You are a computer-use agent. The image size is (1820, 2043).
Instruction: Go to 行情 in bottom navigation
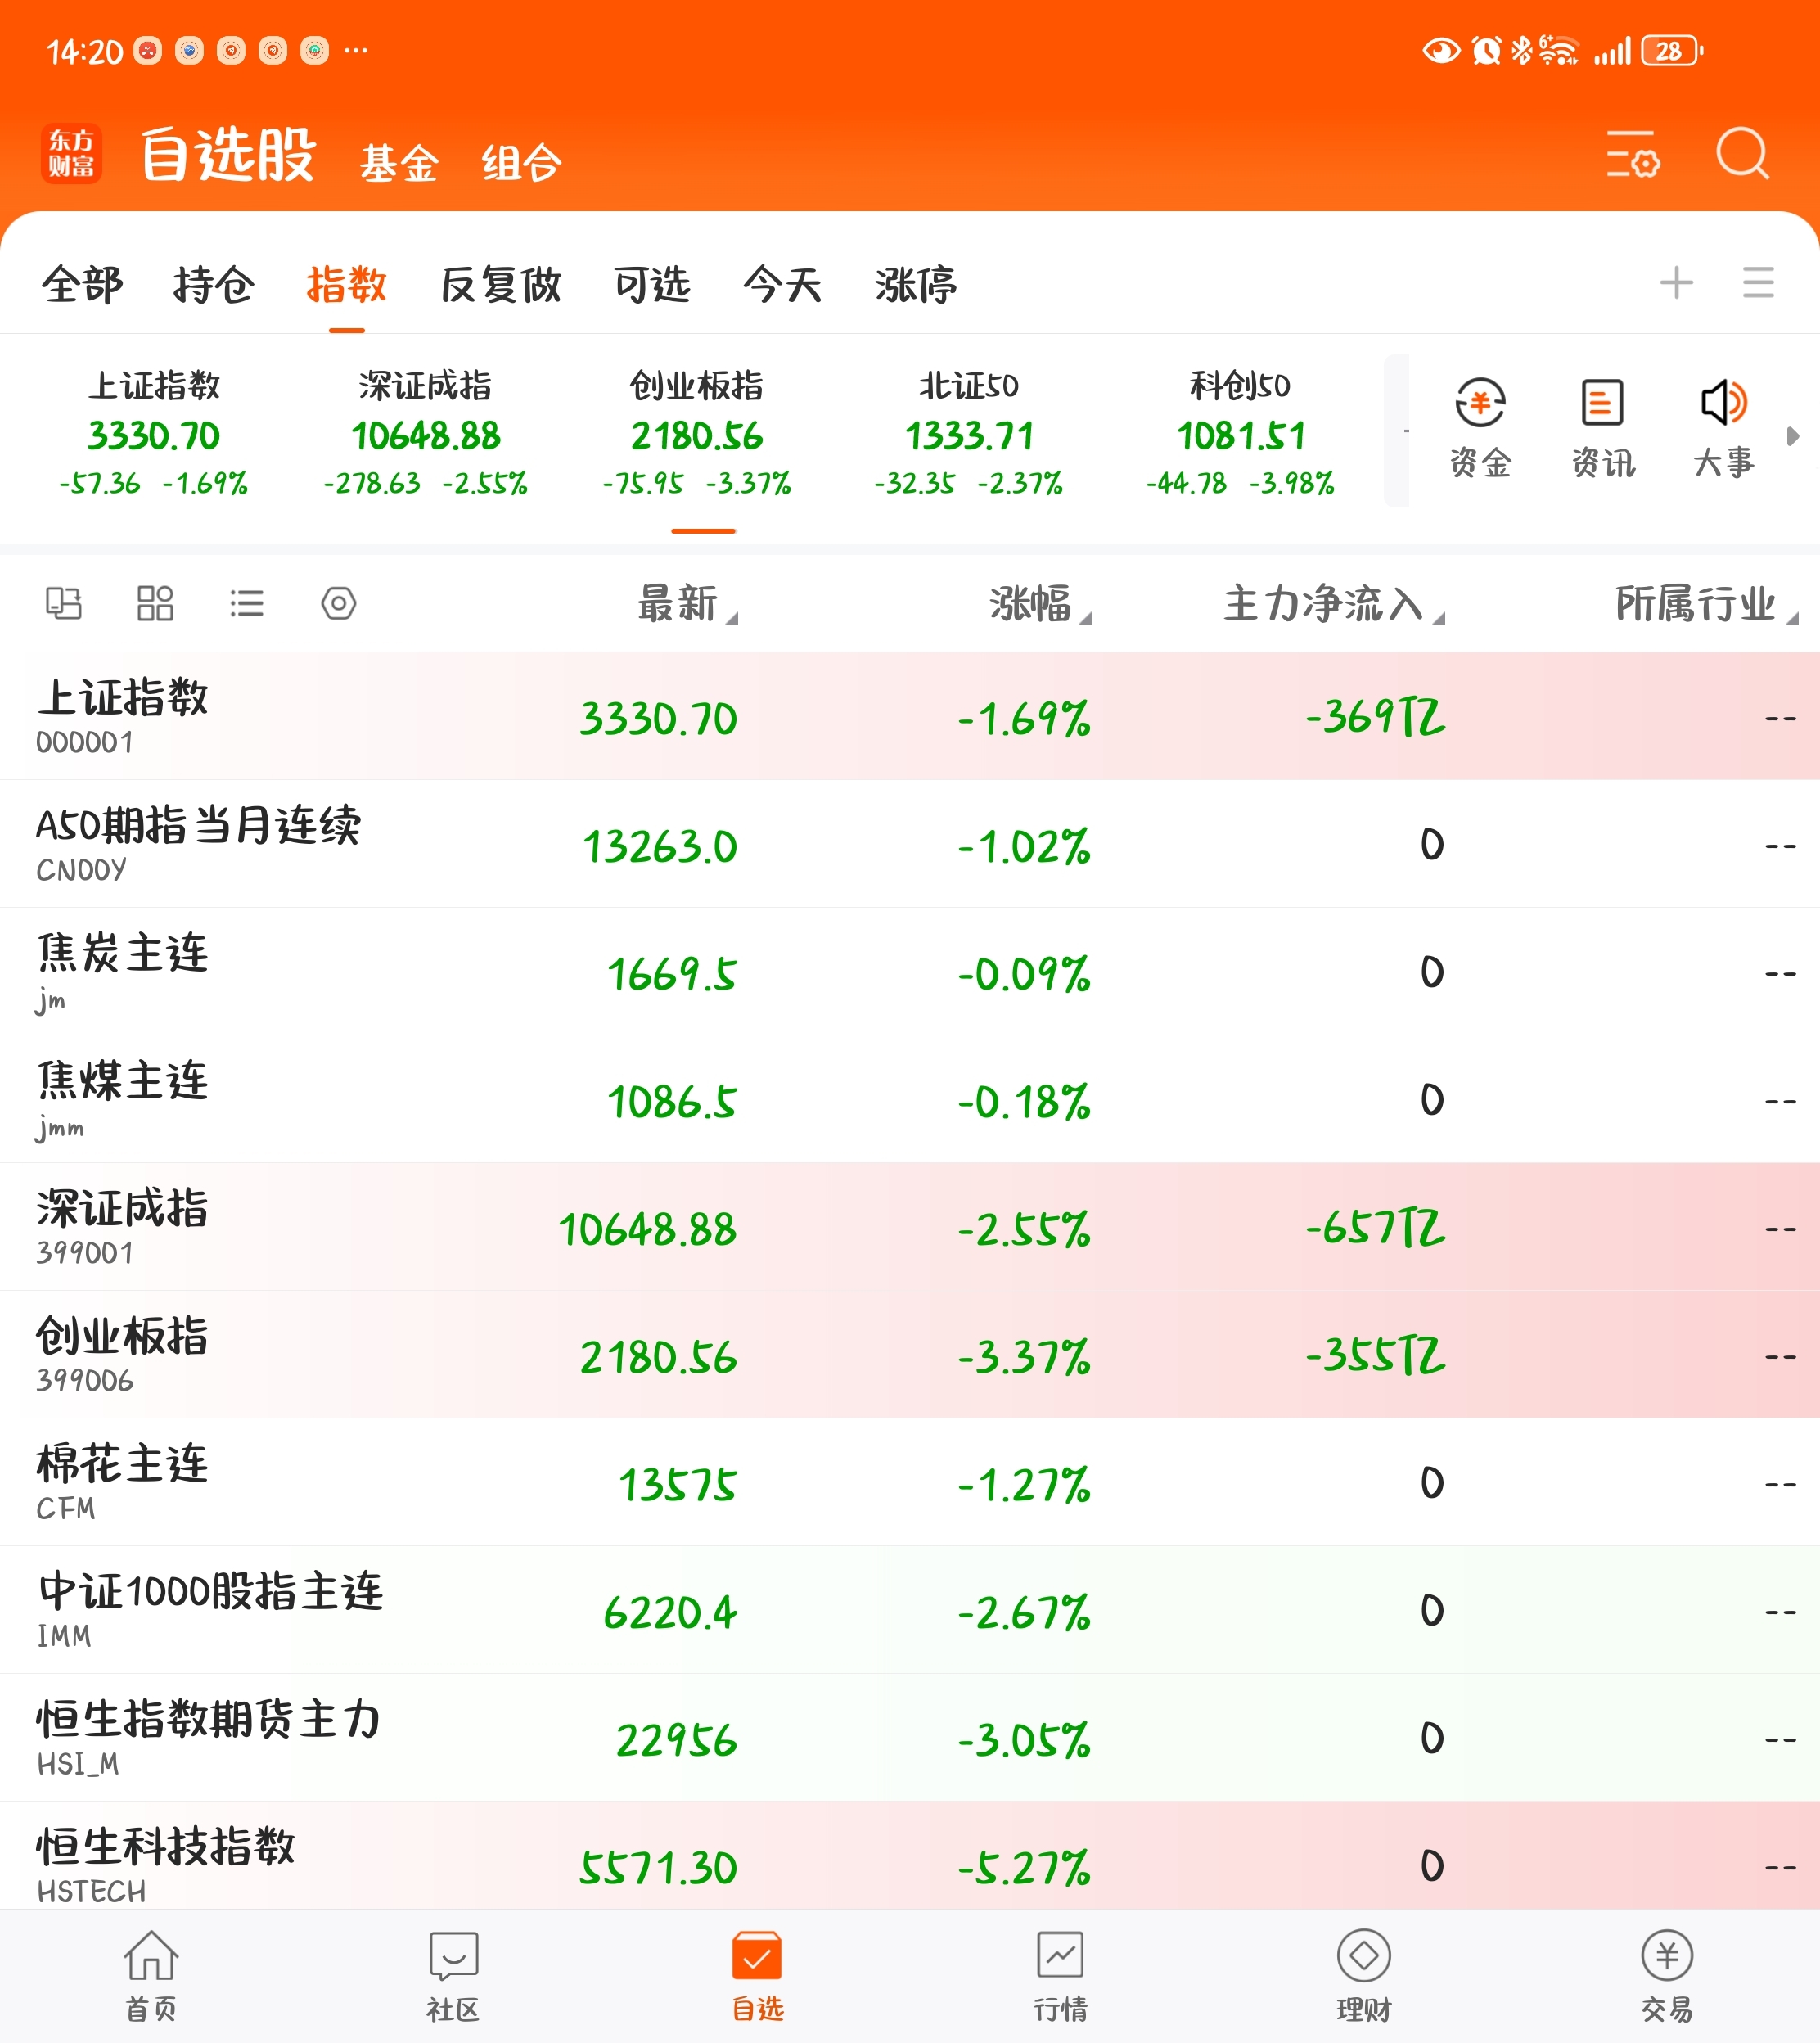coord(1060,1976)
